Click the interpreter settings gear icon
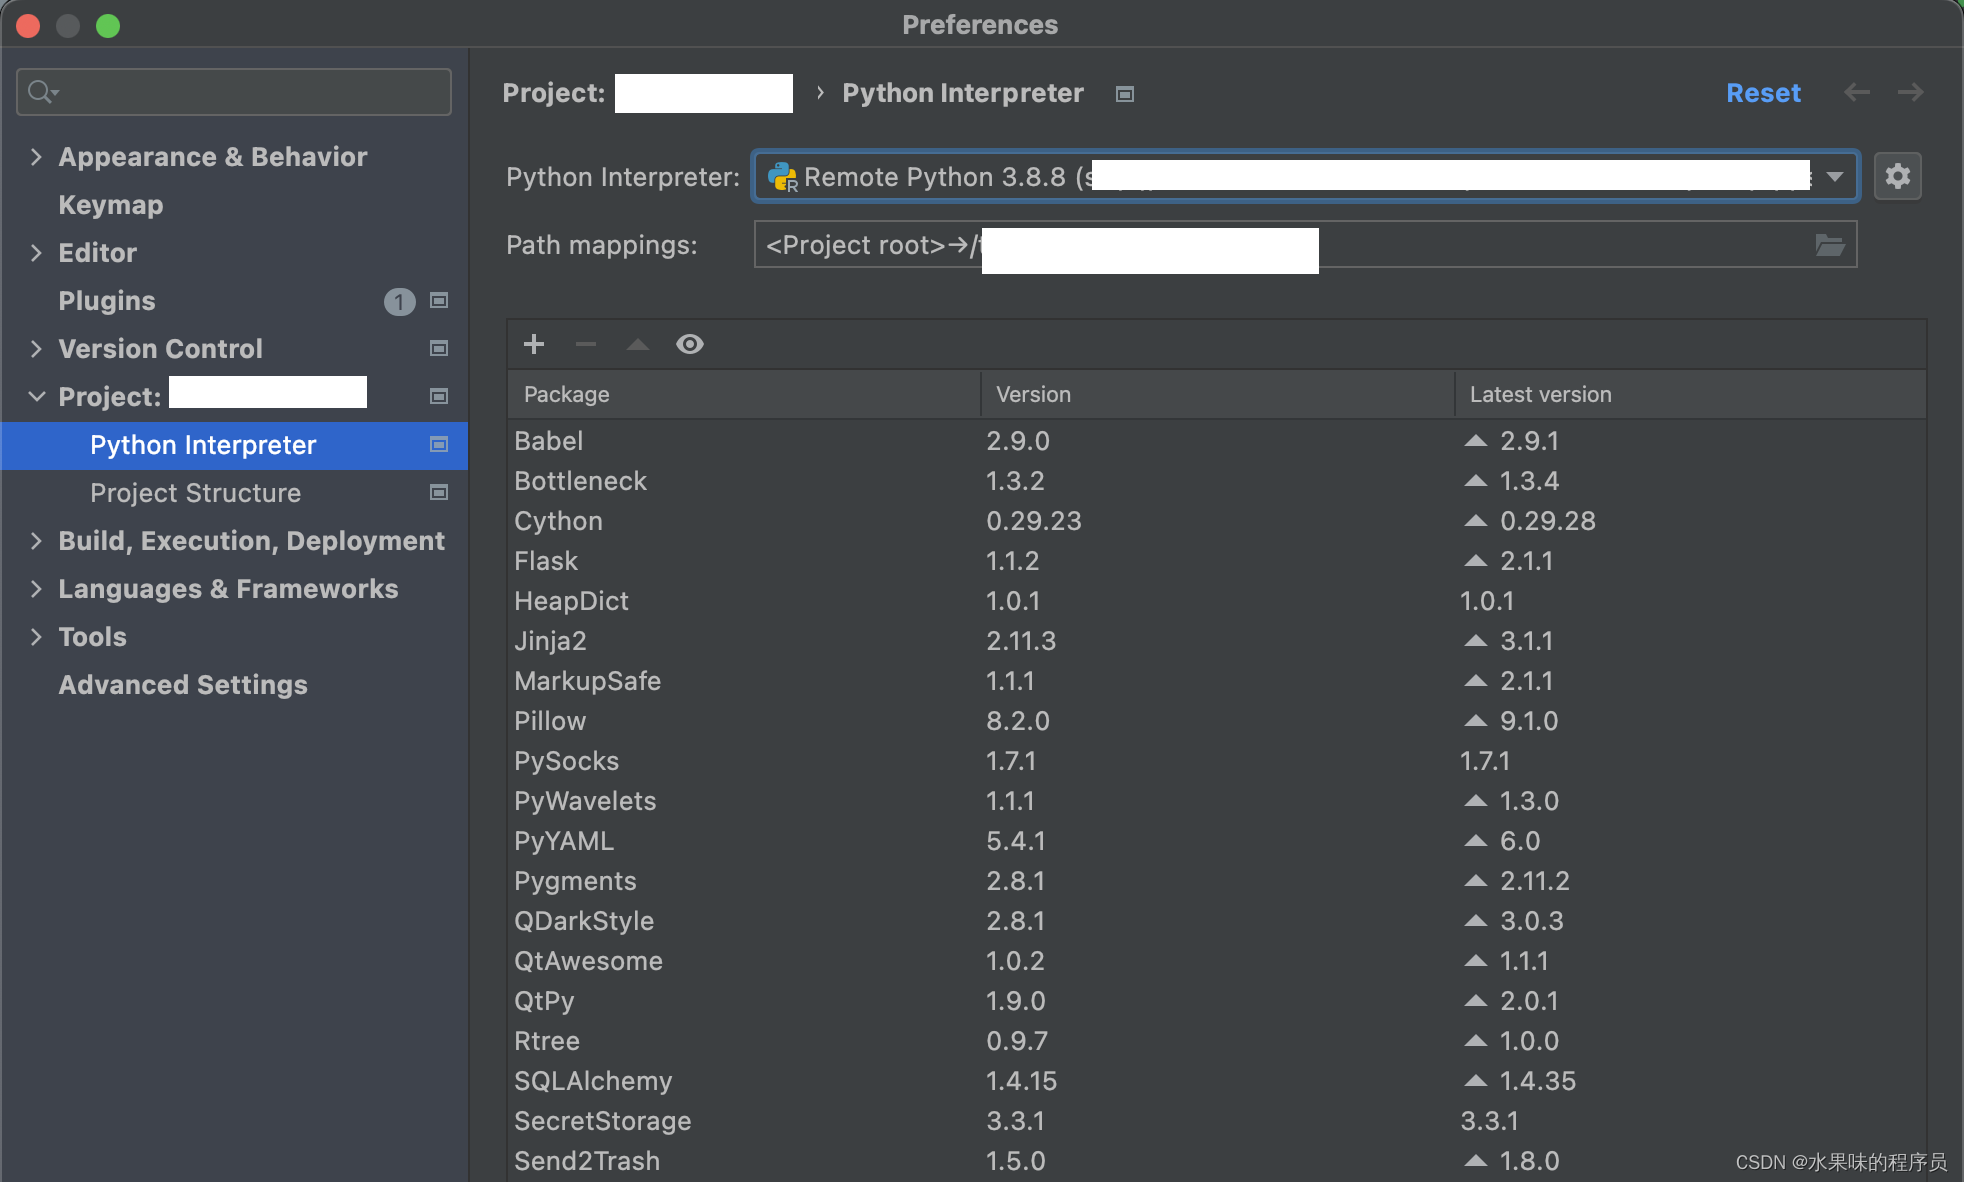This screenshot has width=1964, height=1182. (1898, 177)
